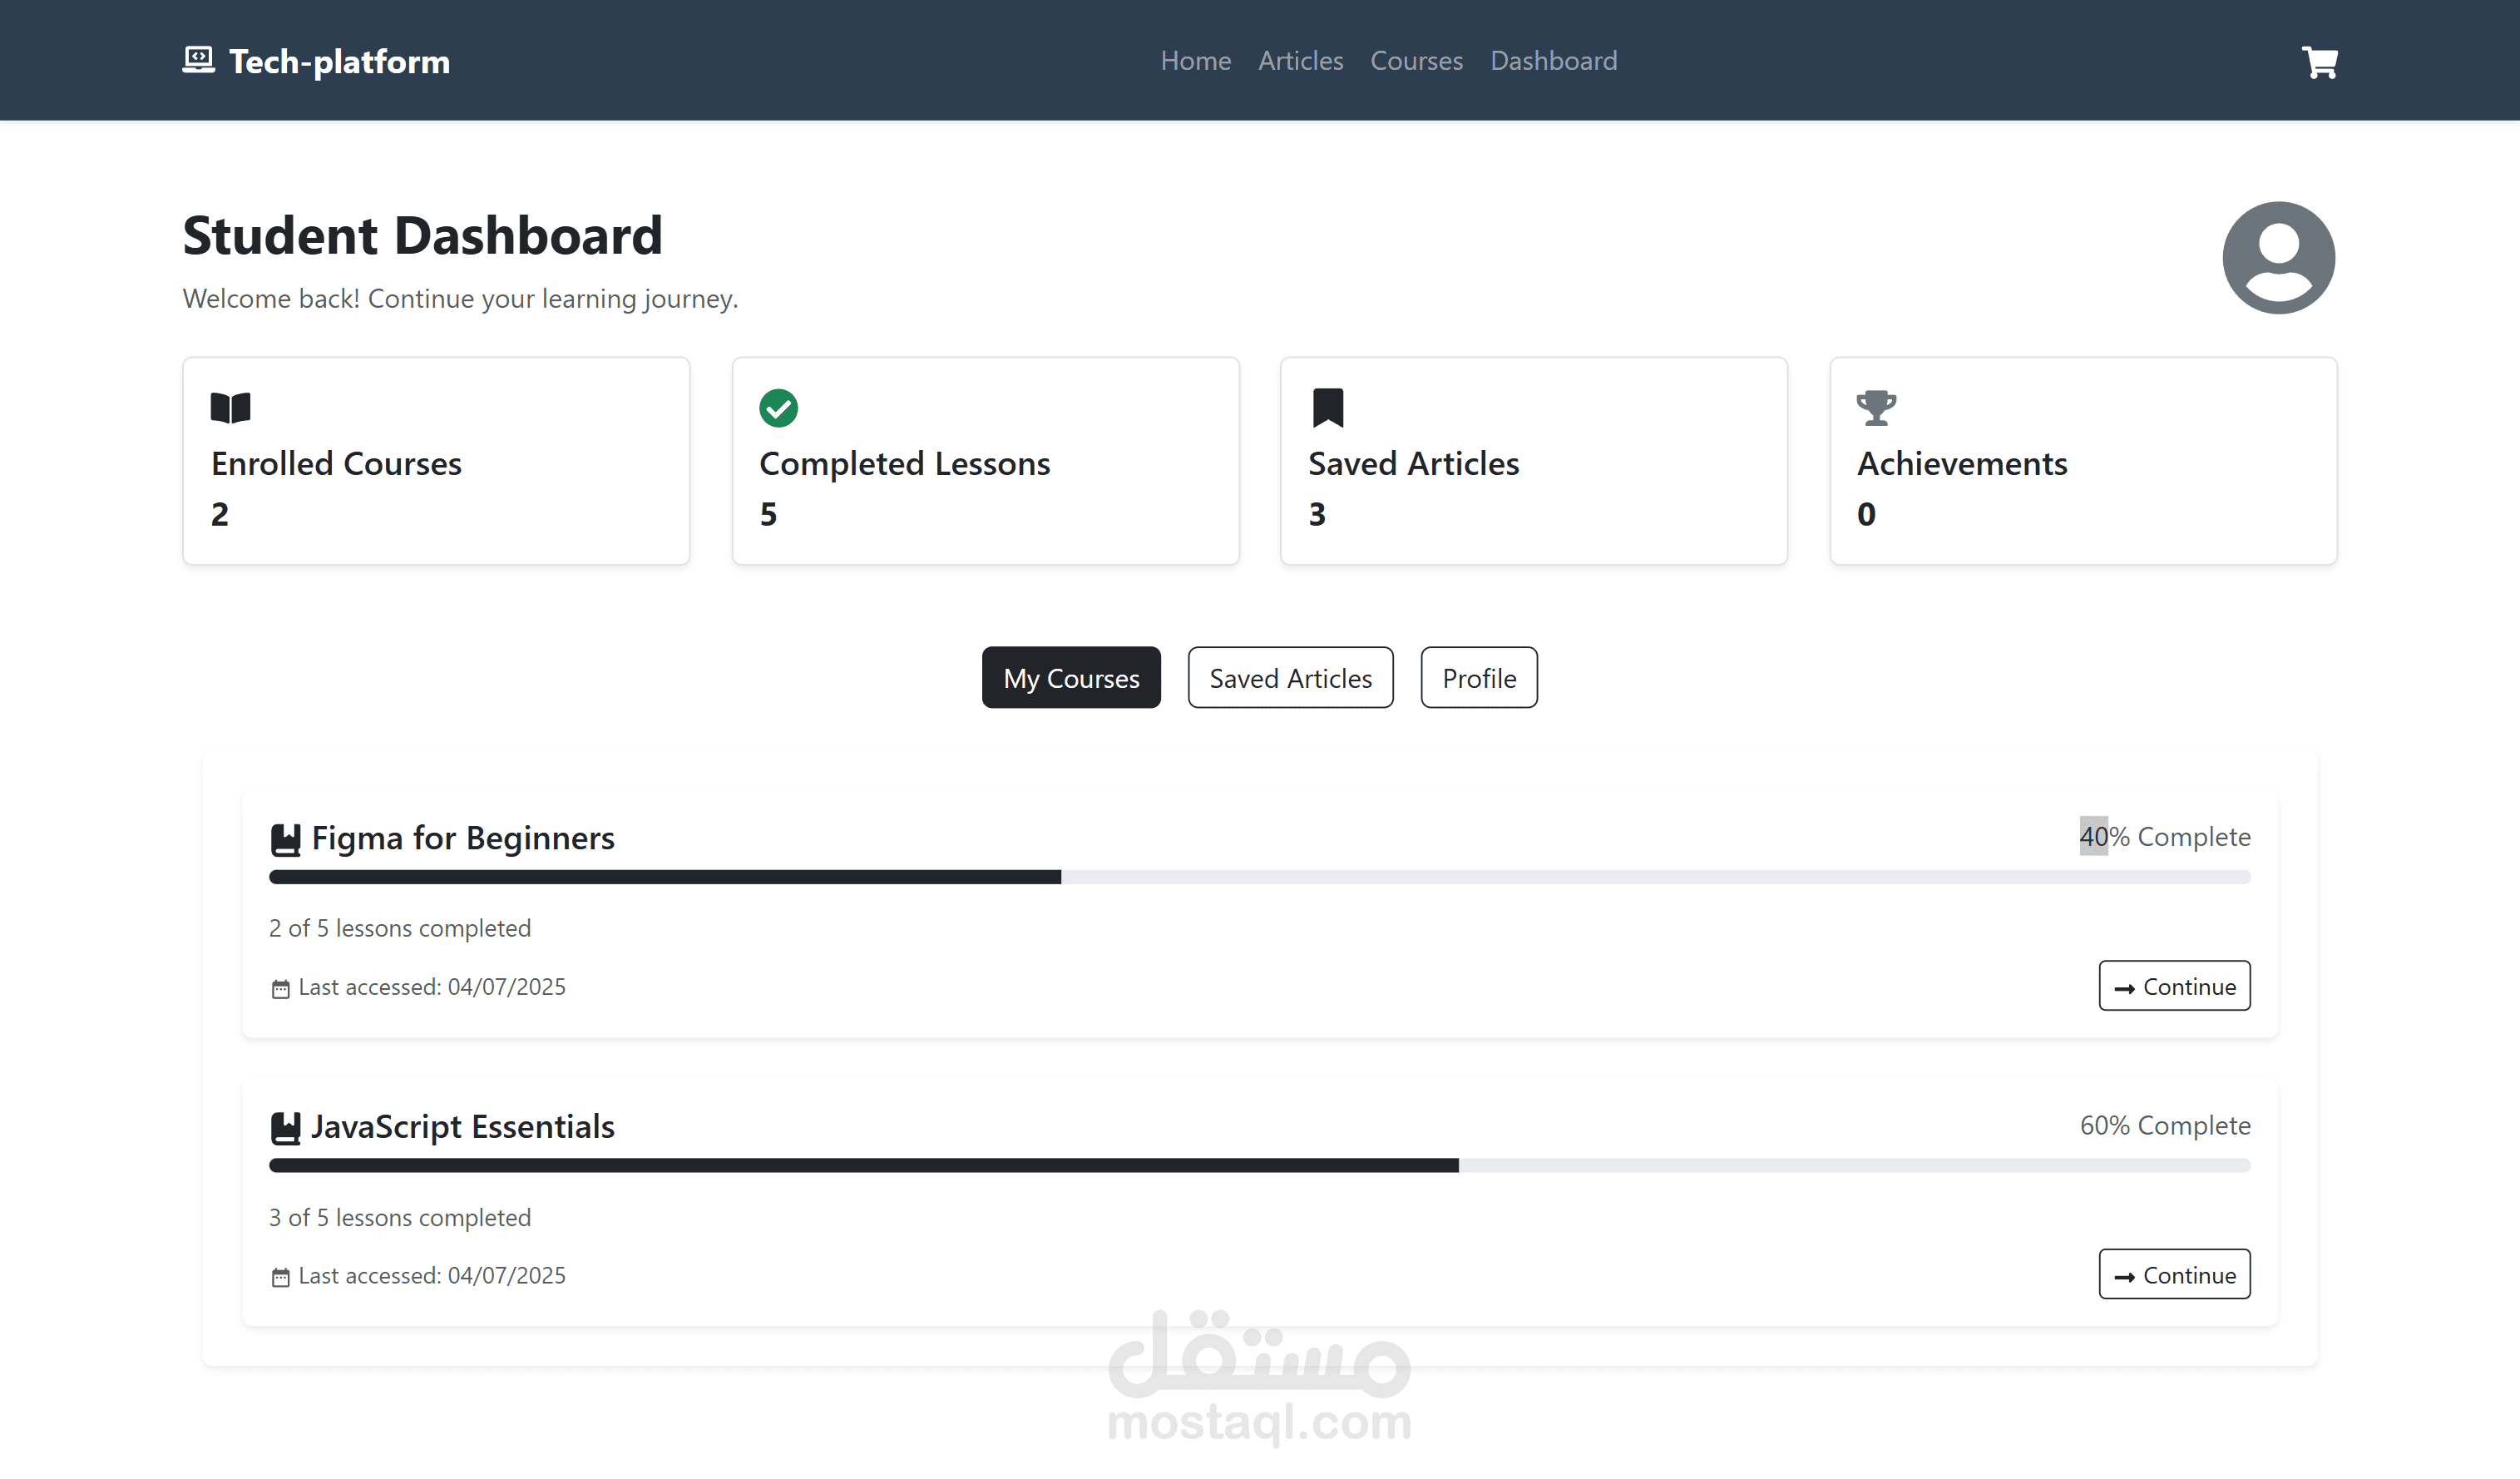2520x1479 pixels.
Task: Open the Profile tab
Action: pos(1478,678)
